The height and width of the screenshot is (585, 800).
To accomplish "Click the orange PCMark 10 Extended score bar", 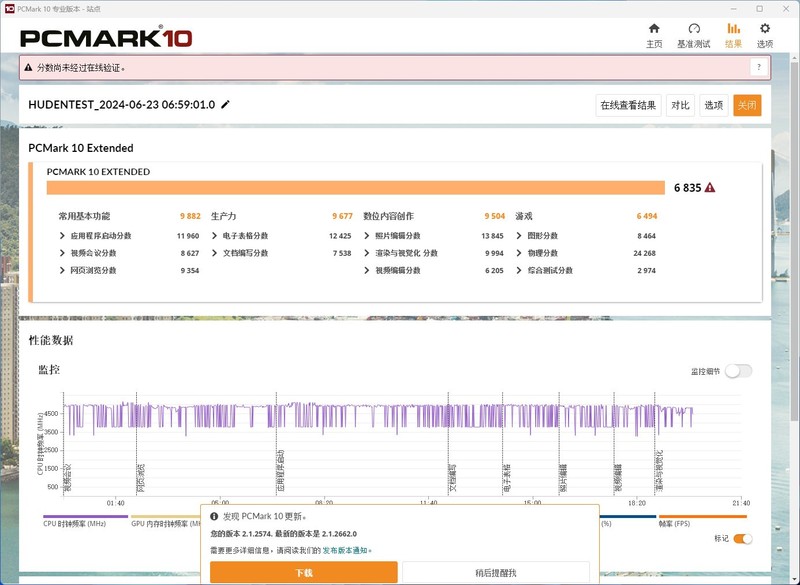I will pyautogui.click(x=356, y=188).
